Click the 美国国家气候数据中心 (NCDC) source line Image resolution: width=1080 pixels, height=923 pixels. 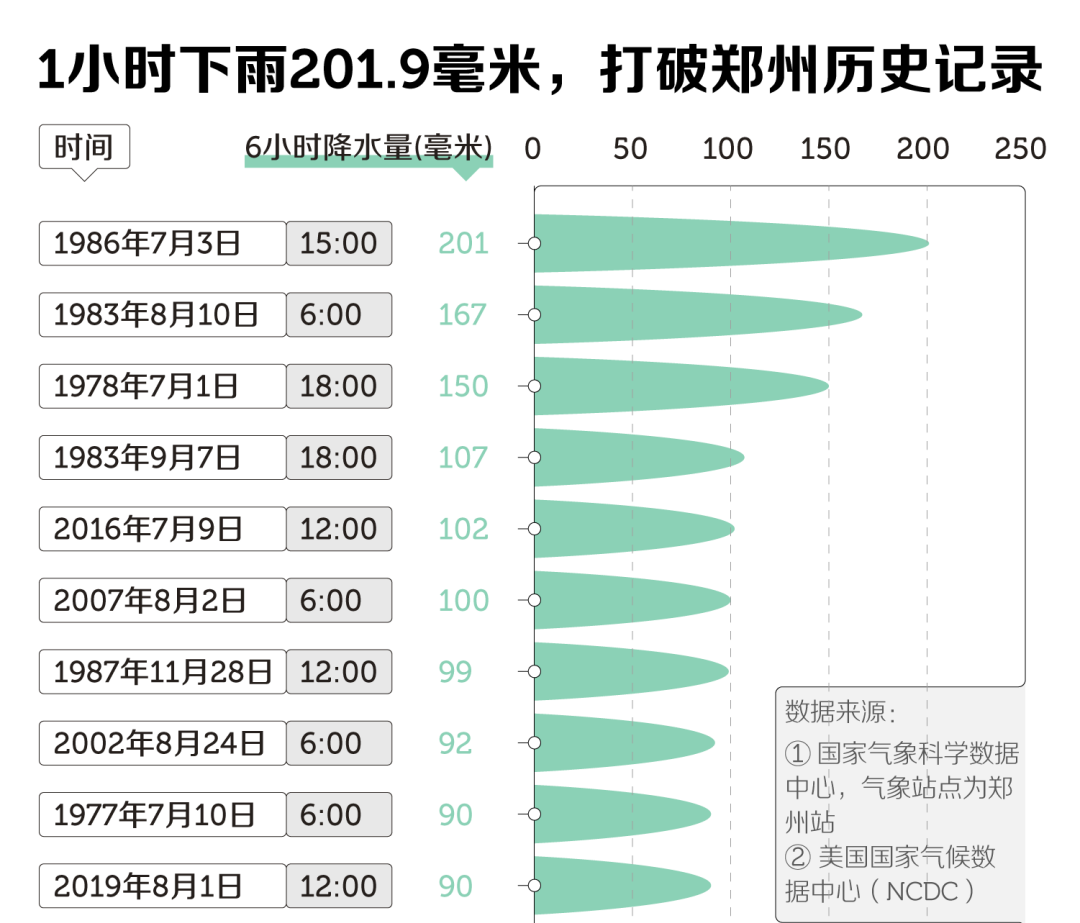(890, 874)
